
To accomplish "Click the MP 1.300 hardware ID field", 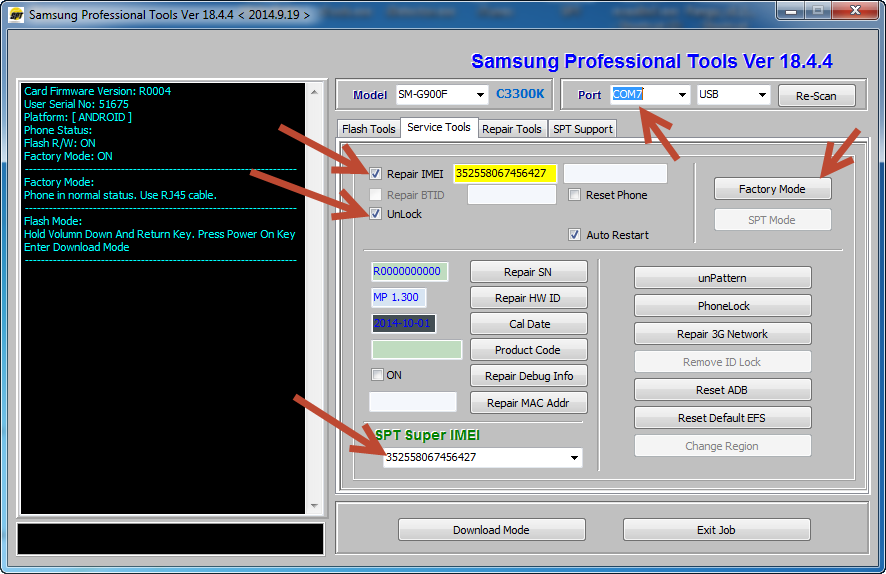I will point(399,297).
